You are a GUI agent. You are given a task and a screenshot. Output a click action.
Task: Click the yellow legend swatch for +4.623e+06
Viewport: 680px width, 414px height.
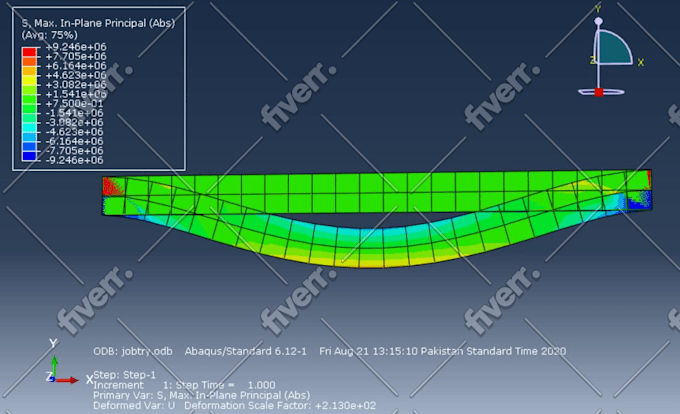29,80
